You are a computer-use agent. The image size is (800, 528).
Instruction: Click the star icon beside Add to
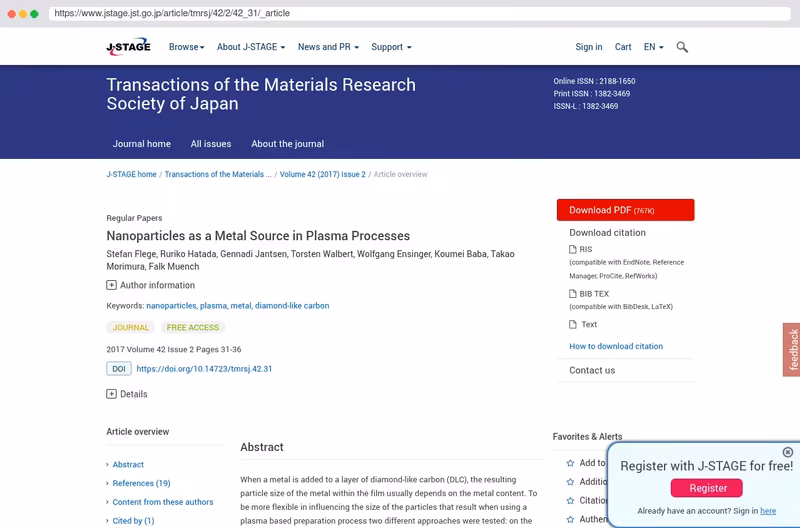click(570, 463)
